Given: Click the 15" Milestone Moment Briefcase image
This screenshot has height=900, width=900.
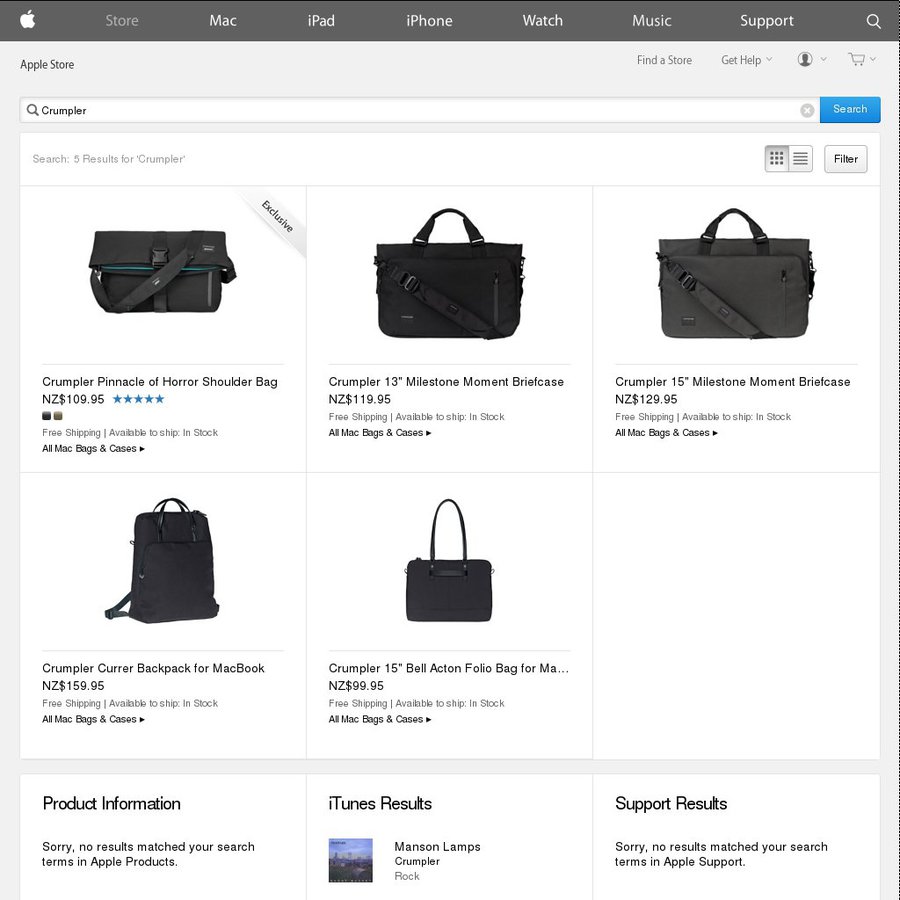Looking at the screenshot, I should pyautogui.click(x=736, y=274).
